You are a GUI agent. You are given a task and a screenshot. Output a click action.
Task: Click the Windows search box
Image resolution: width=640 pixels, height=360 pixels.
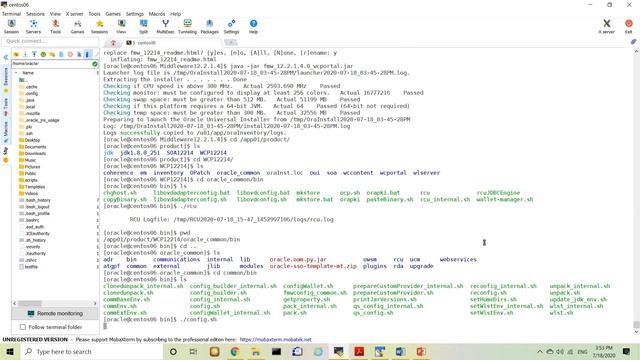[x=92, y=351]
